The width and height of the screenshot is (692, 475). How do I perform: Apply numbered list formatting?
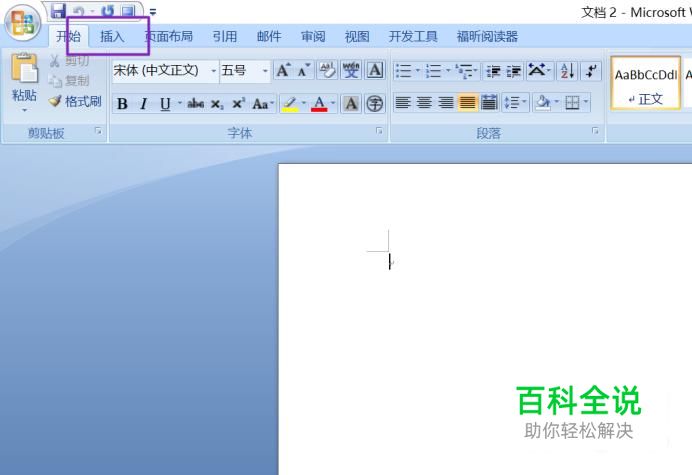tap(433, 71)
